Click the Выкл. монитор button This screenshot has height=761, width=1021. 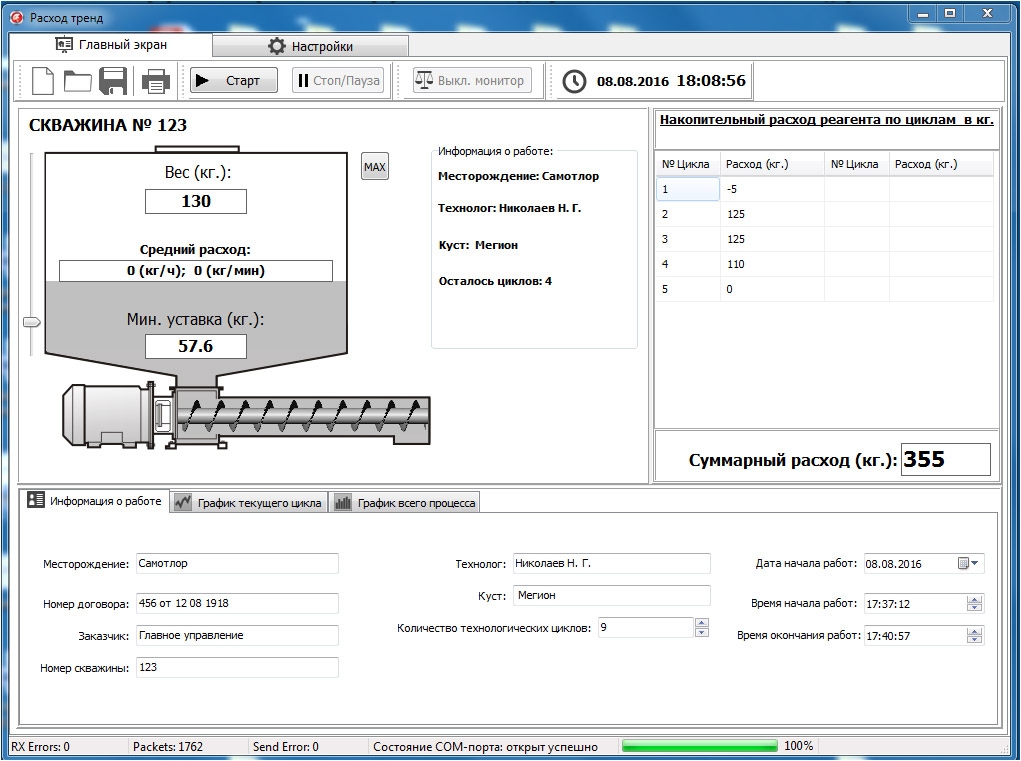(x=472, y=81)
